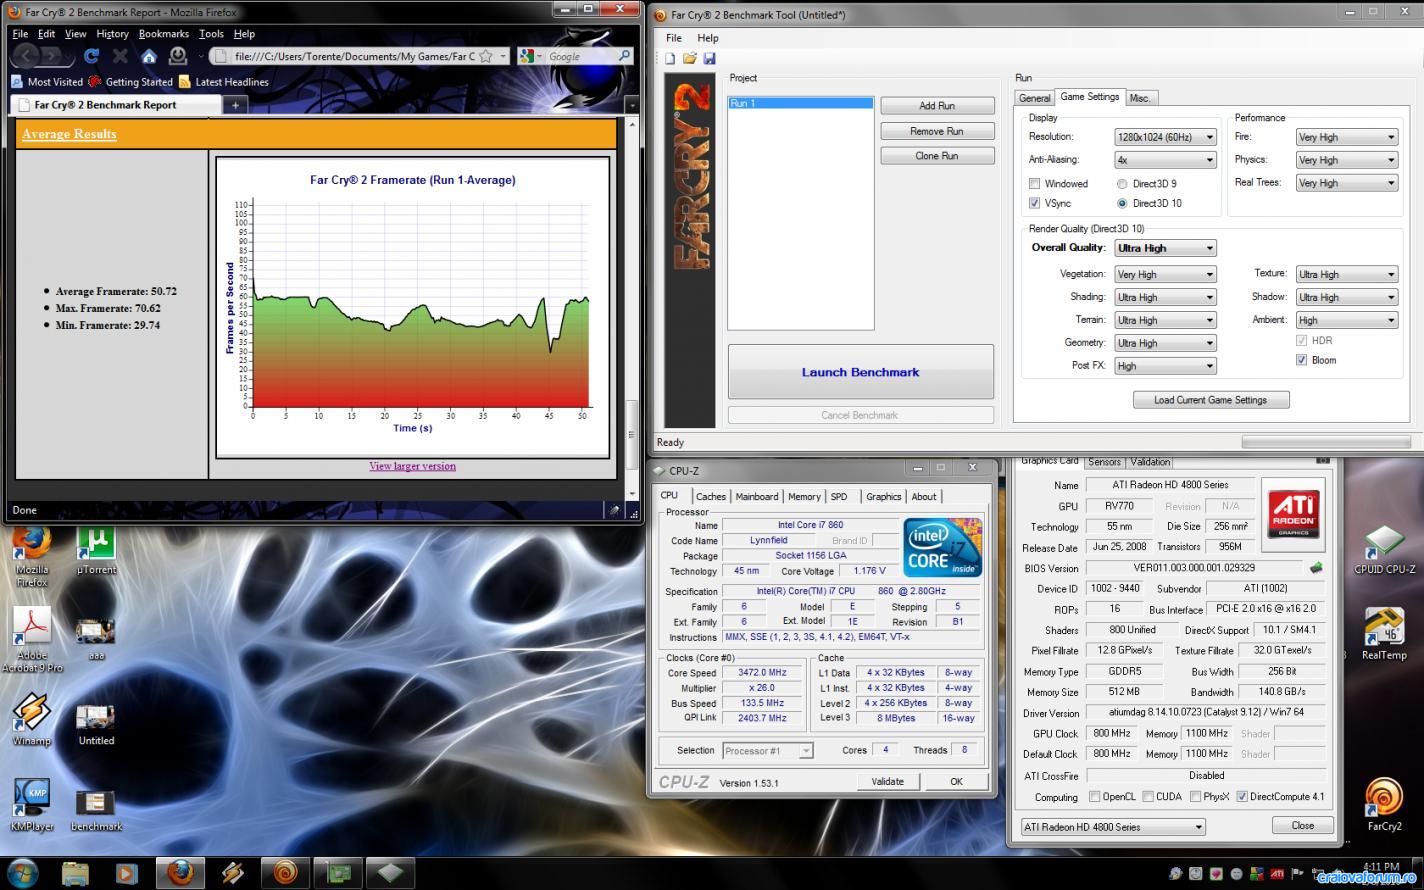1424x890 pixels.
Task: Open the Winamp desktop shortcut
Action: (x=31, y=719)
